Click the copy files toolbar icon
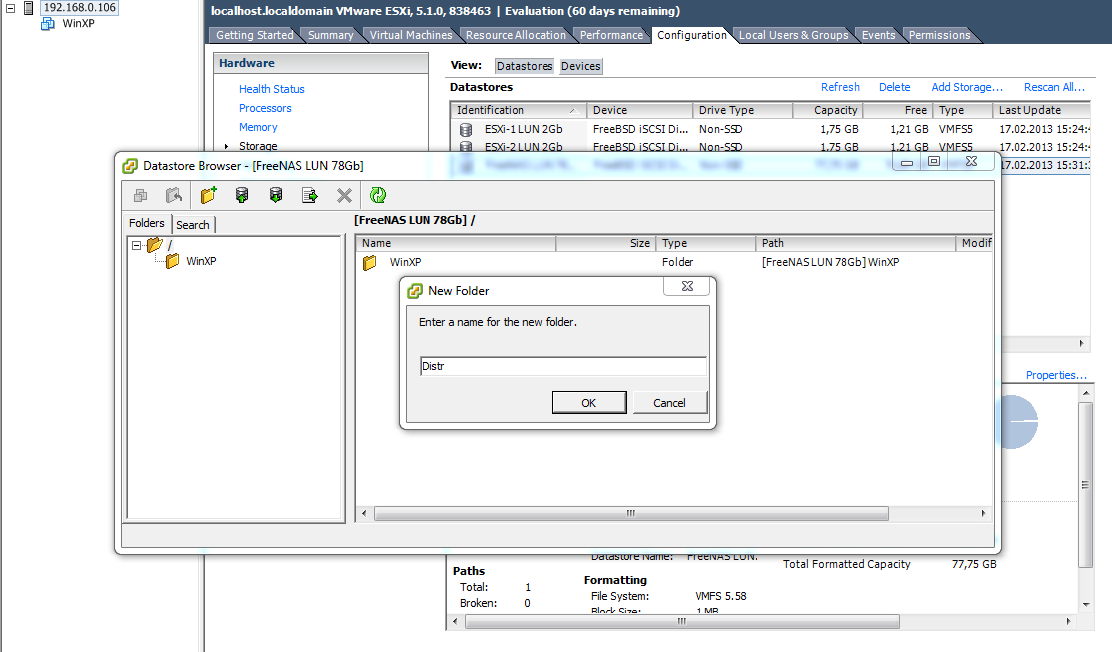Viewport: 1112px width, 652px height. [140, 195]
